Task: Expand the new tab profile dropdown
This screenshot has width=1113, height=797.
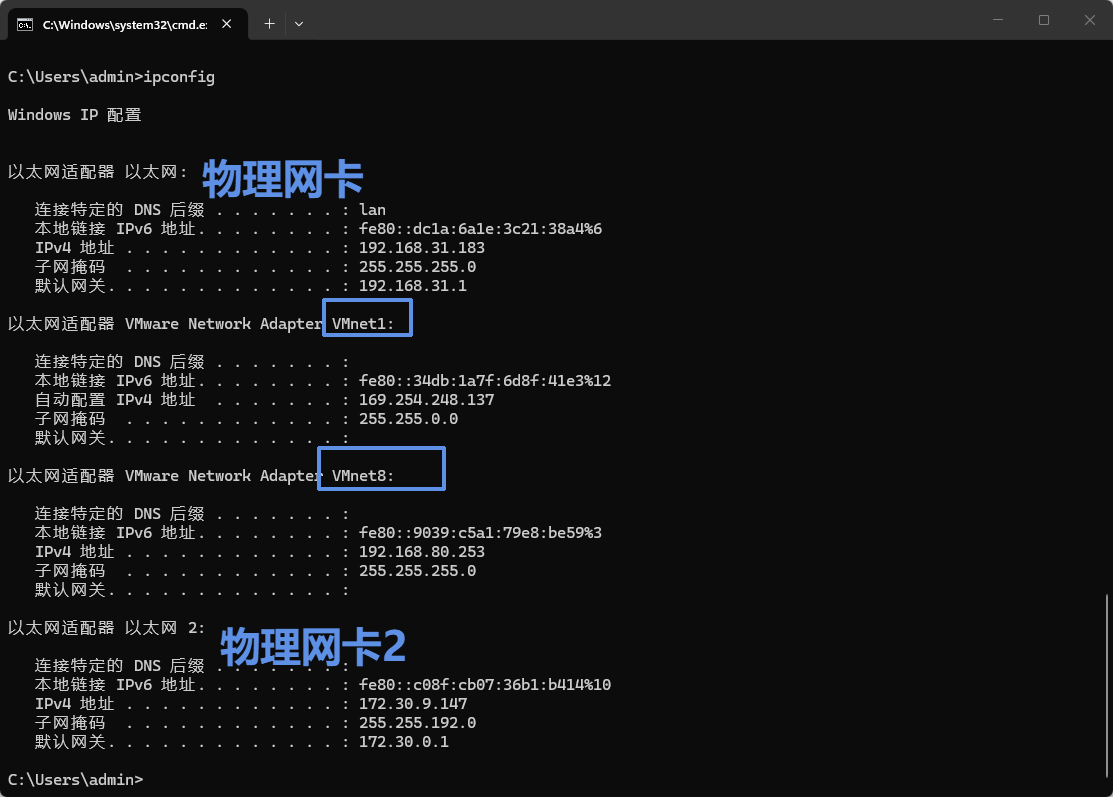Action: [299, 23]
